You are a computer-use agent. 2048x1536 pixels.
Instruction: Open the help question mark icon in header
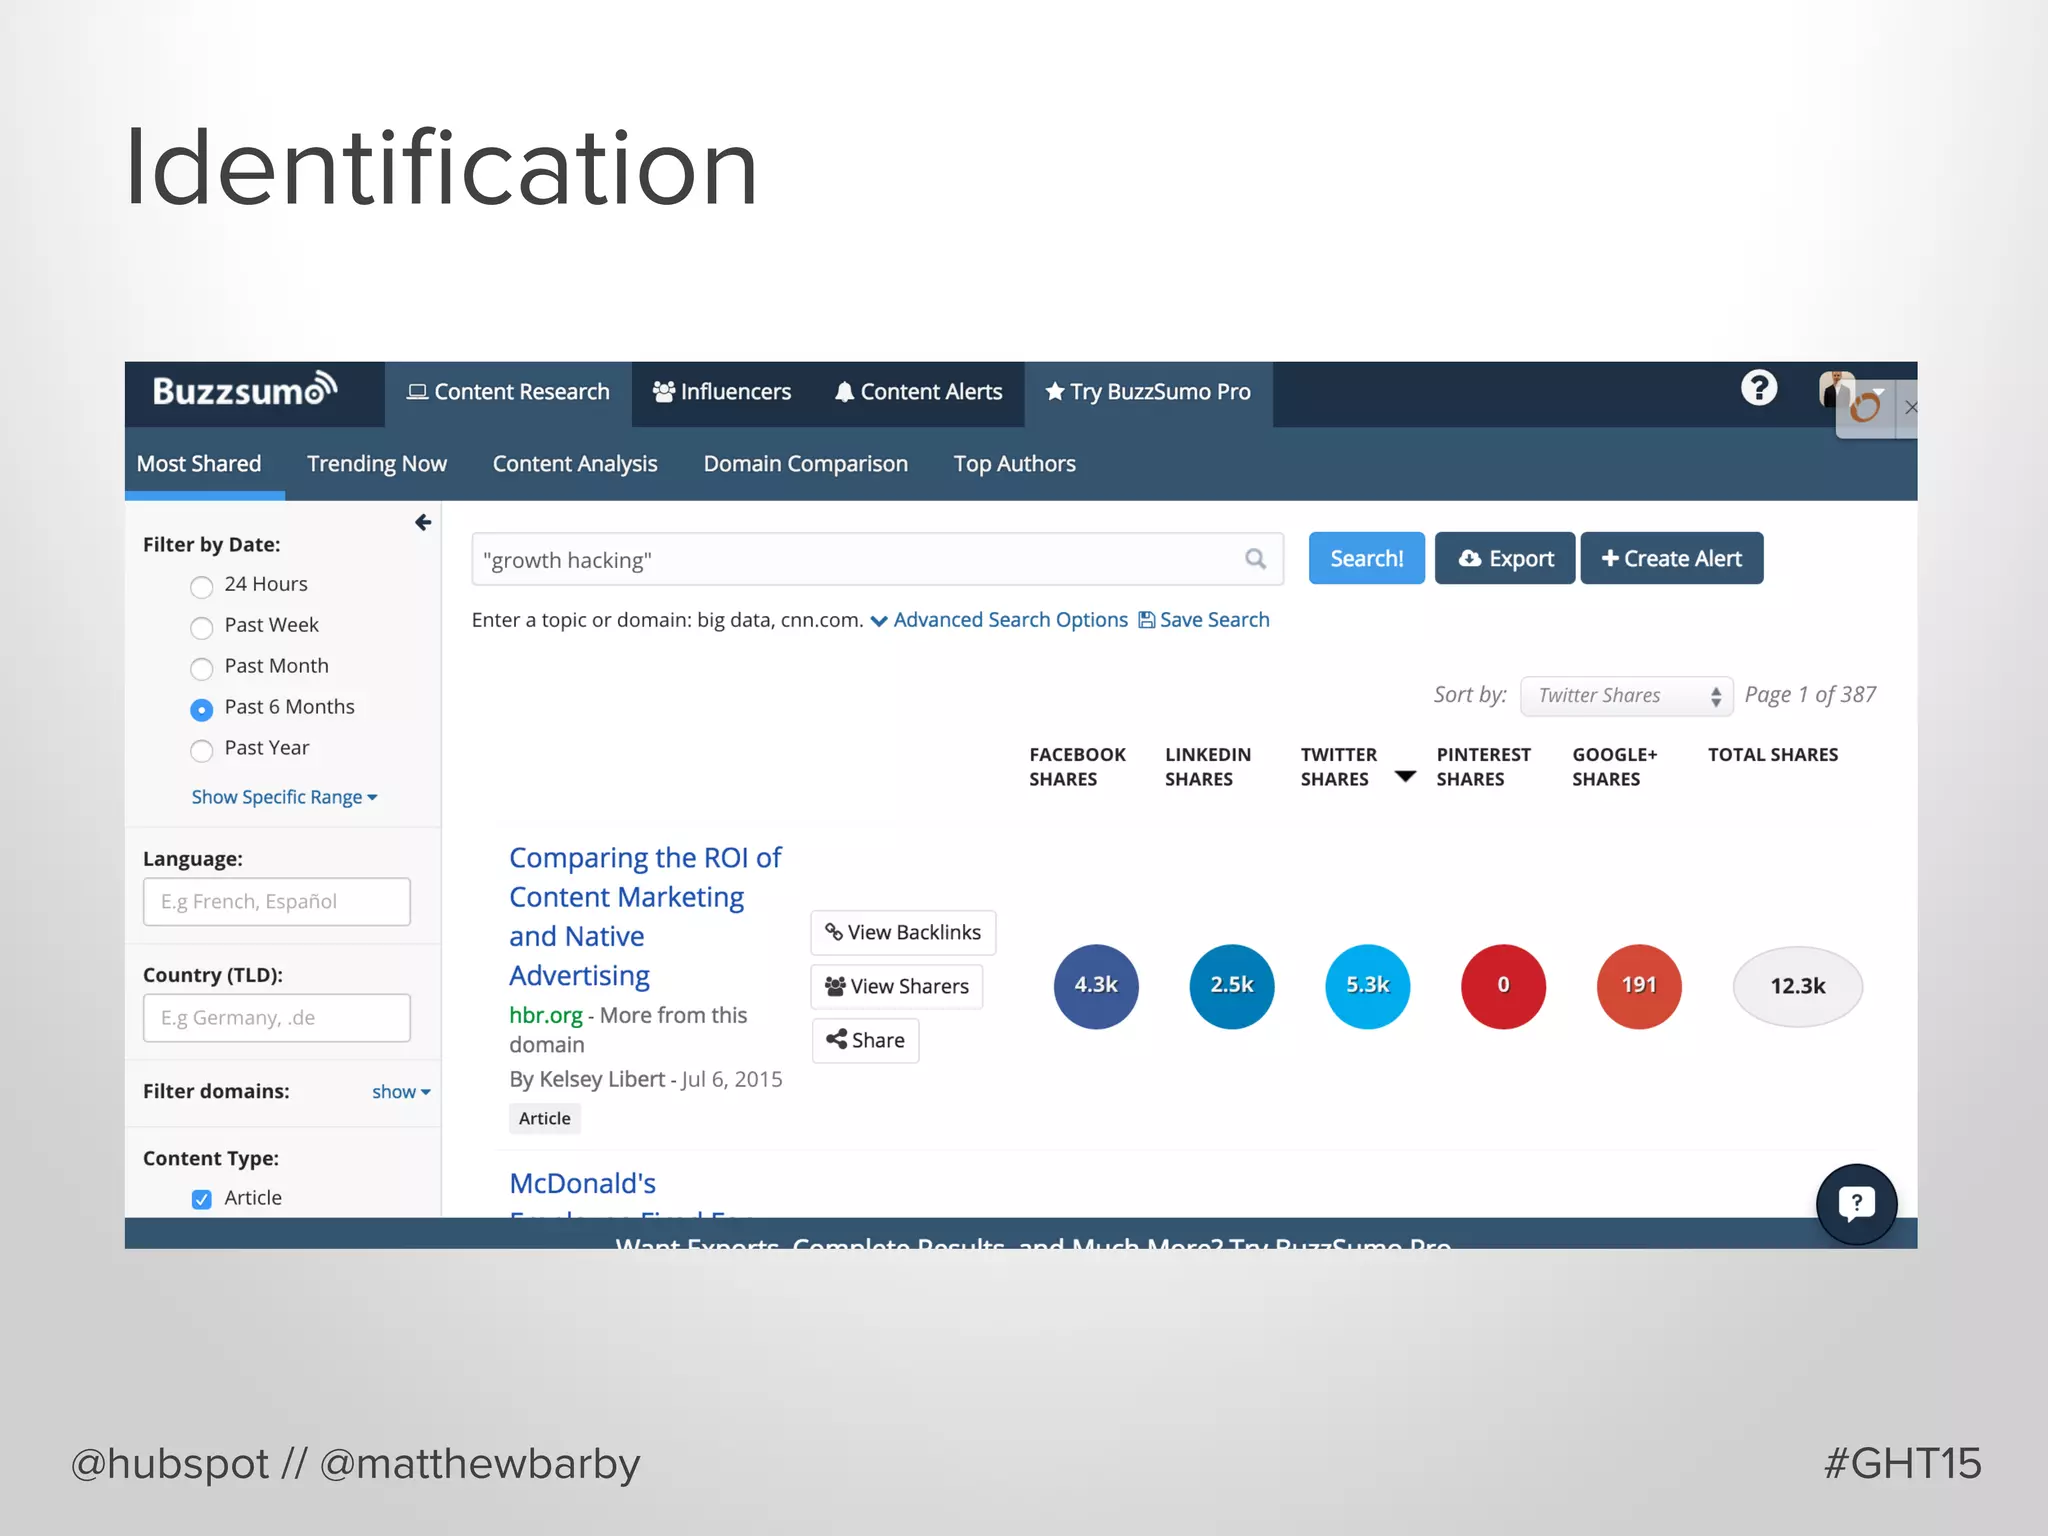(x=1759, y=388)
